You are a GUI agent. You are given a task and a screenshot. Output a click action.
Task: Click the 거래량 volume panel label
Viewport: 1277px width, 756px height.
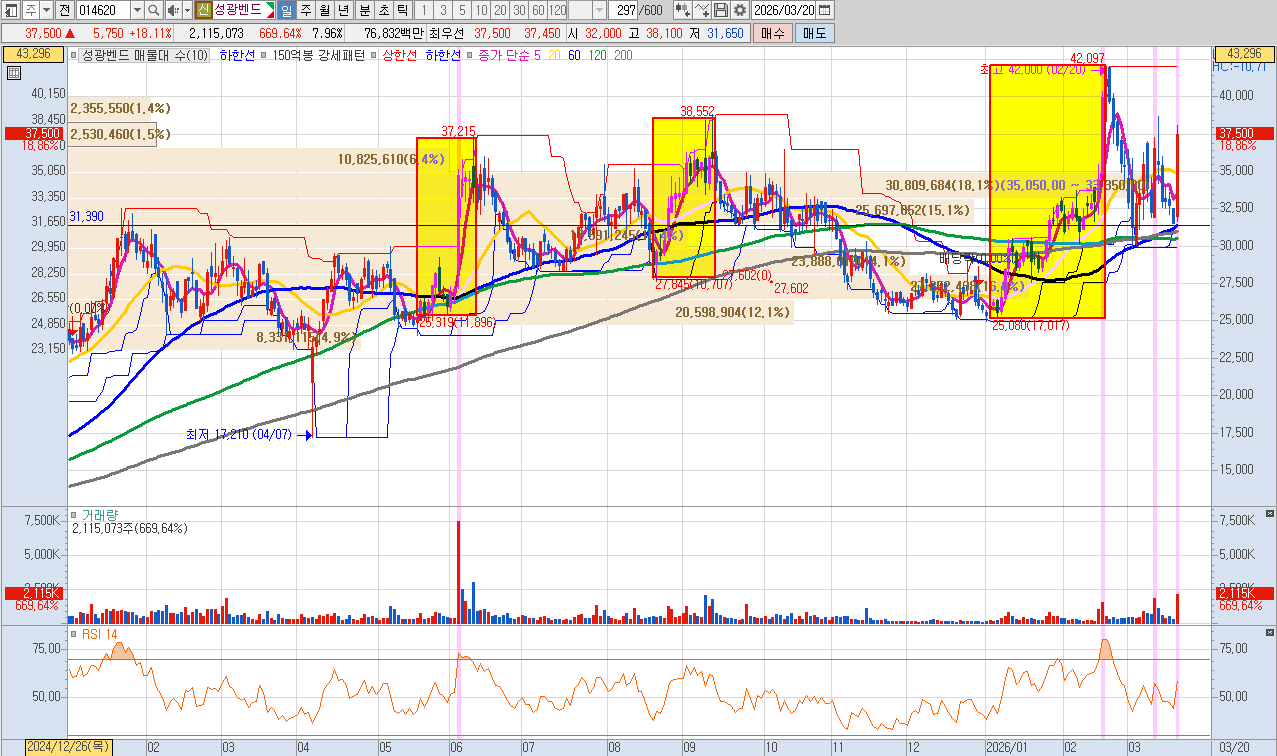tap(98, 515)
